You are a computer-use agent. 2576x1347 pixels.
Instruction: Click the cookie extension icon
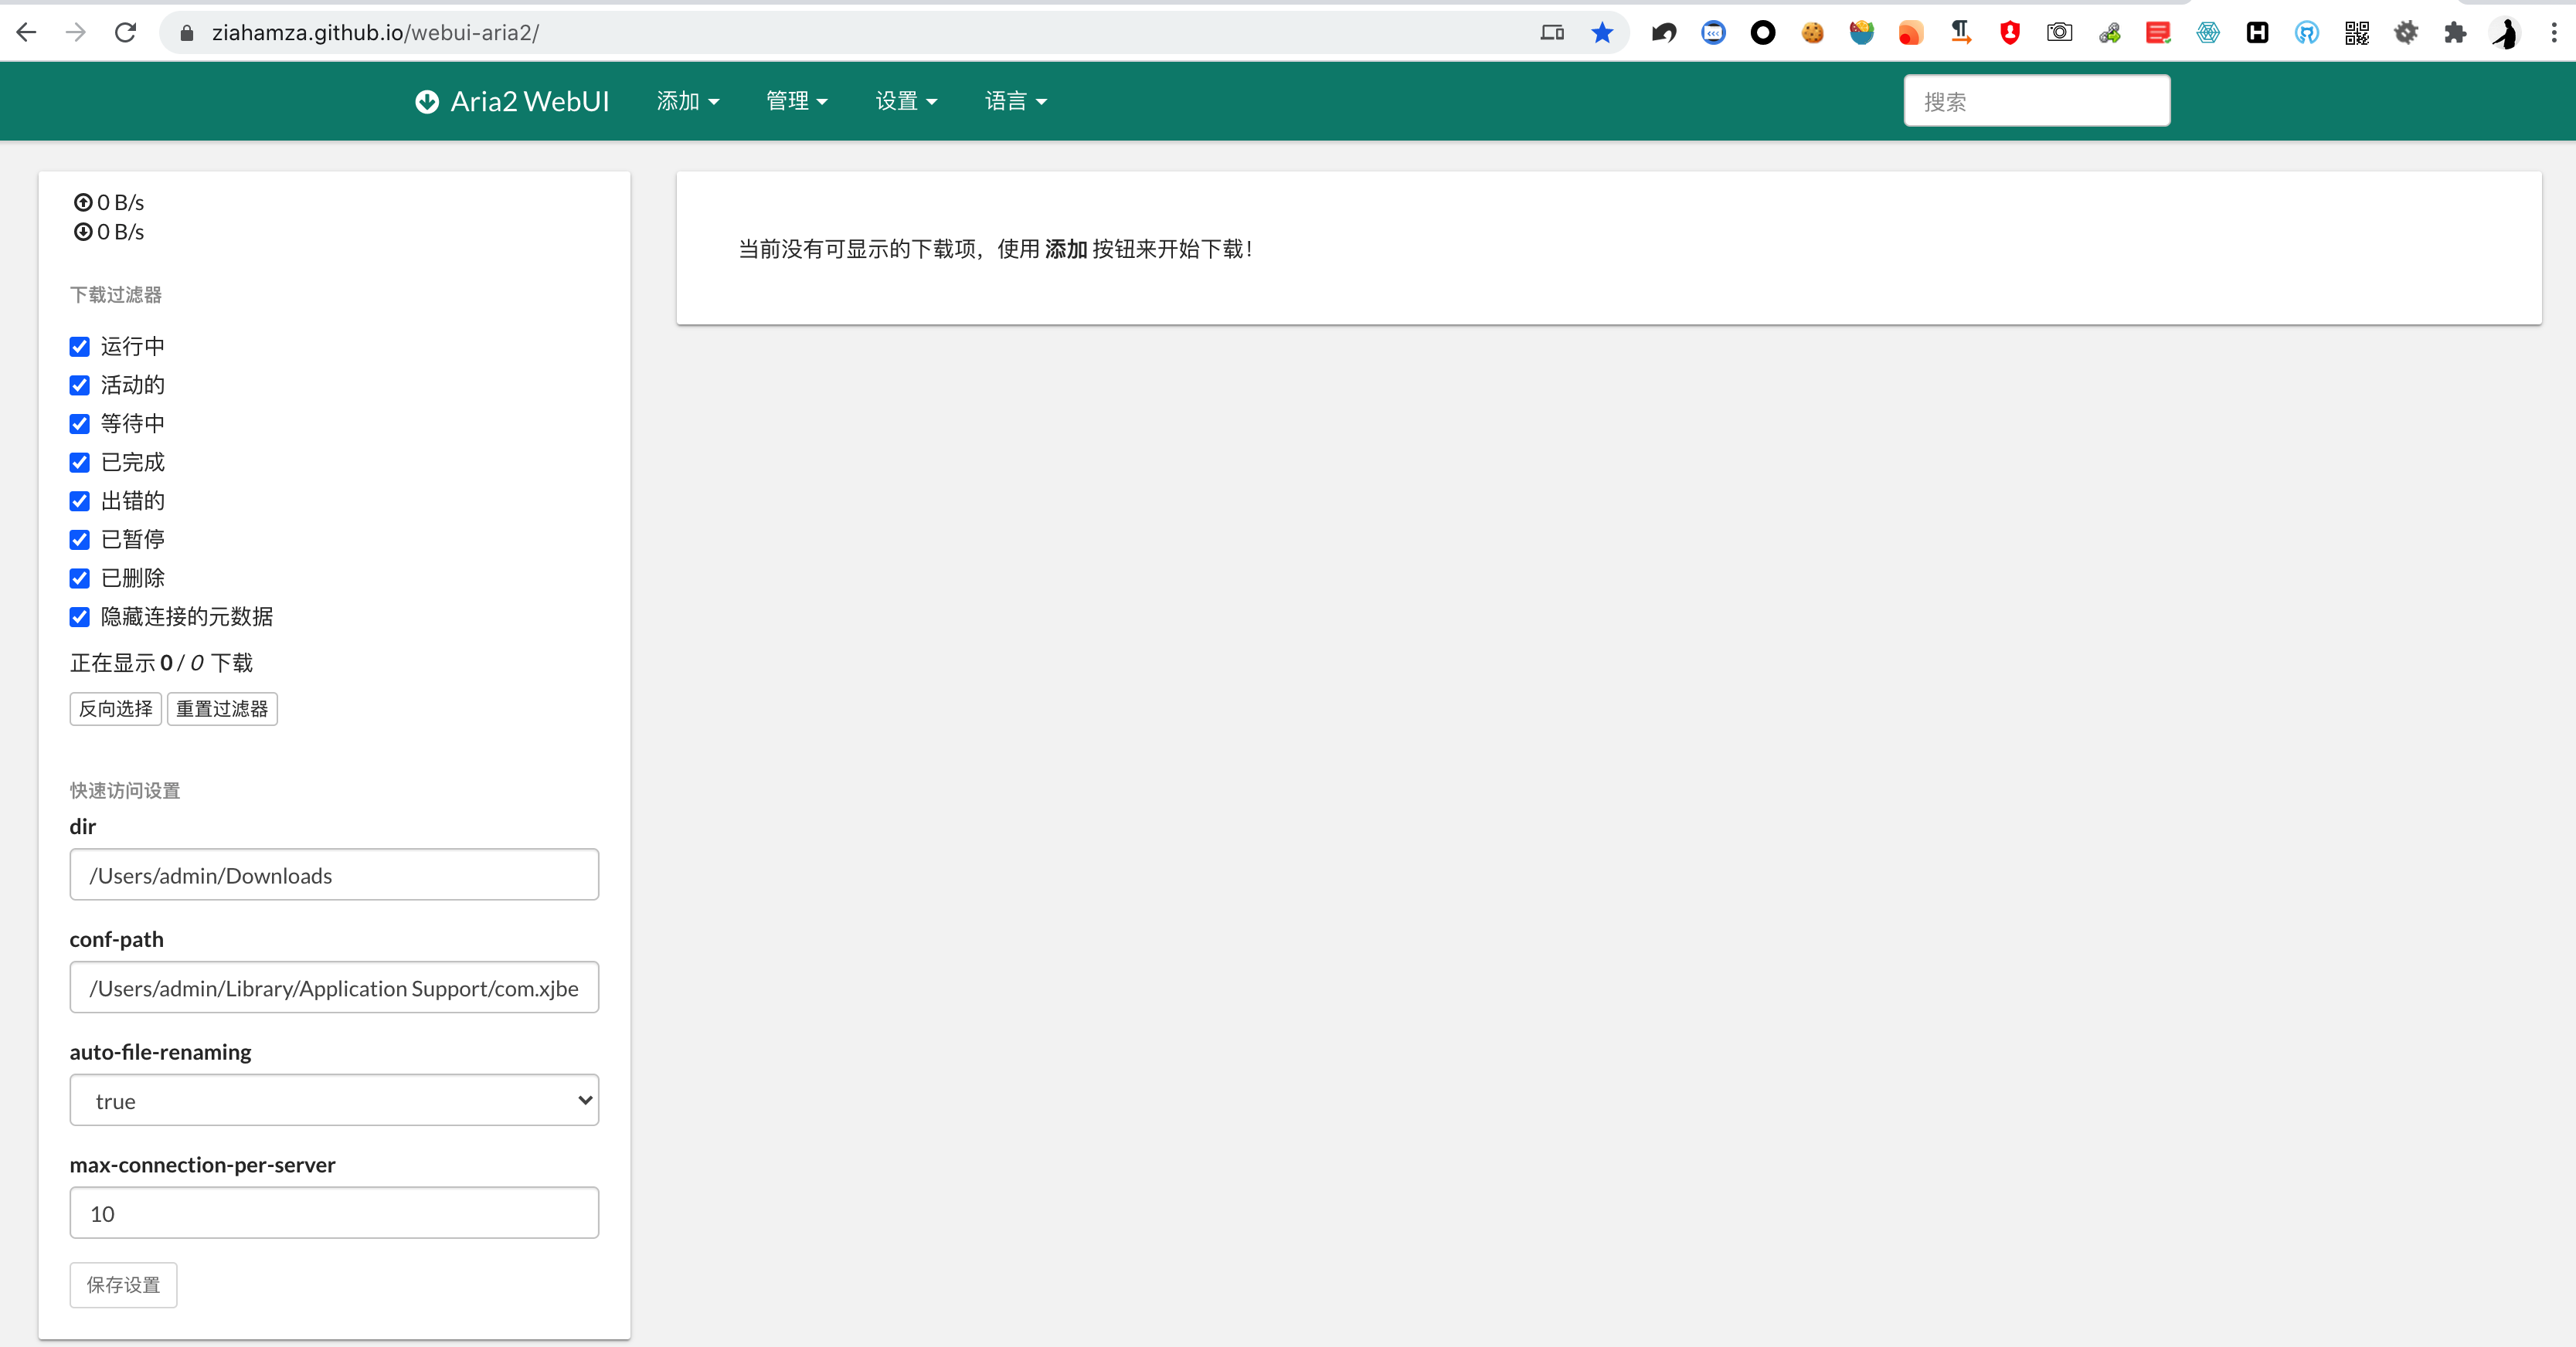point(1812,33)
